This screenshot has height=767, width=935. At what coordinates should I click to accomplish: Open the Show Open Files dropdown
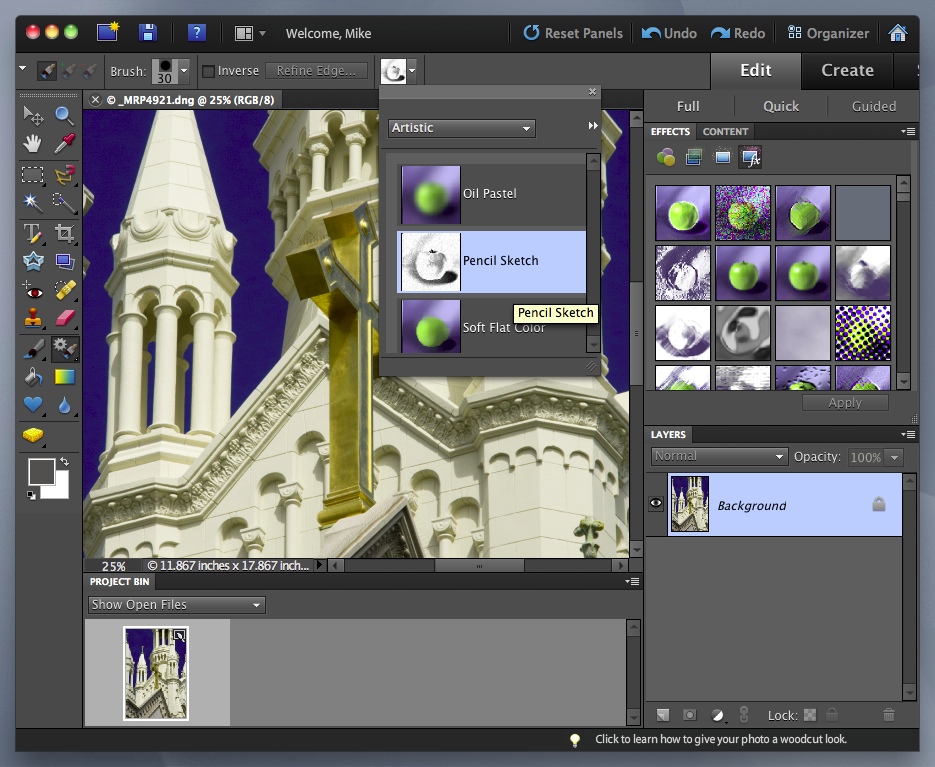pos(175,605)
